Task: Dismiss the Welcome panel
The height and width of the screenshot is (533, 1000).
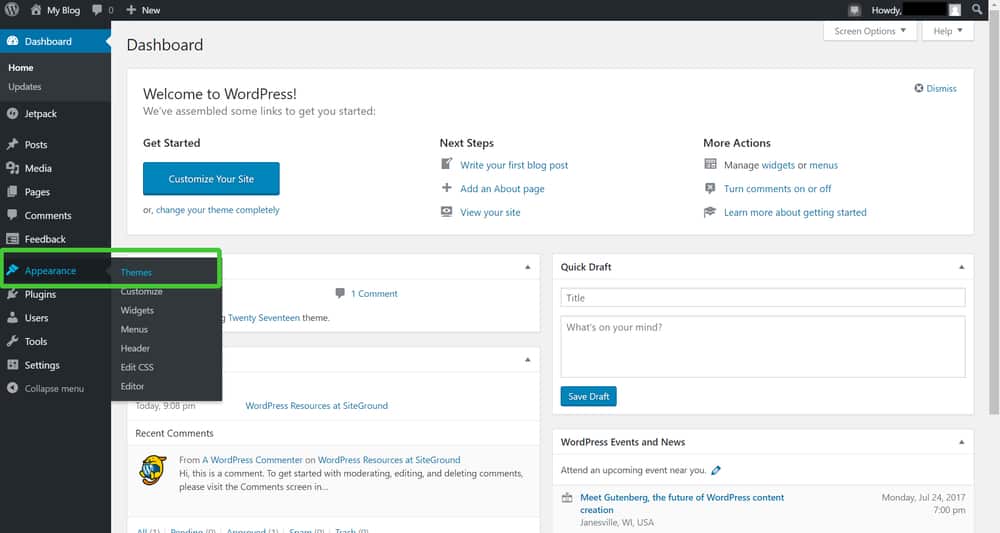Action: (x=936, y=89)
